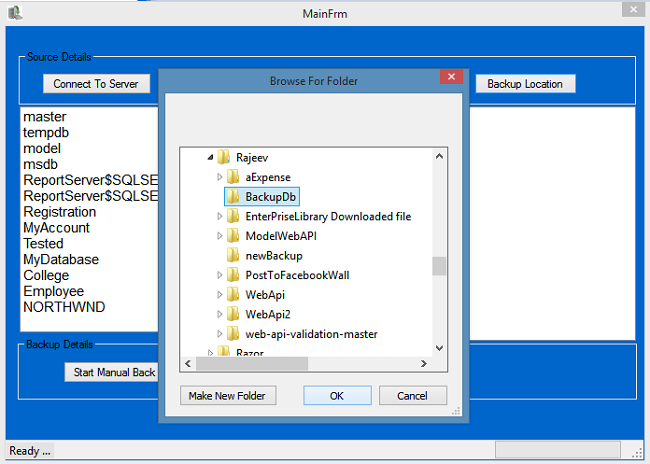Screen dimensions: 650x464
Task: Expand the Razor folder
Action: click(x=211, y=353)
